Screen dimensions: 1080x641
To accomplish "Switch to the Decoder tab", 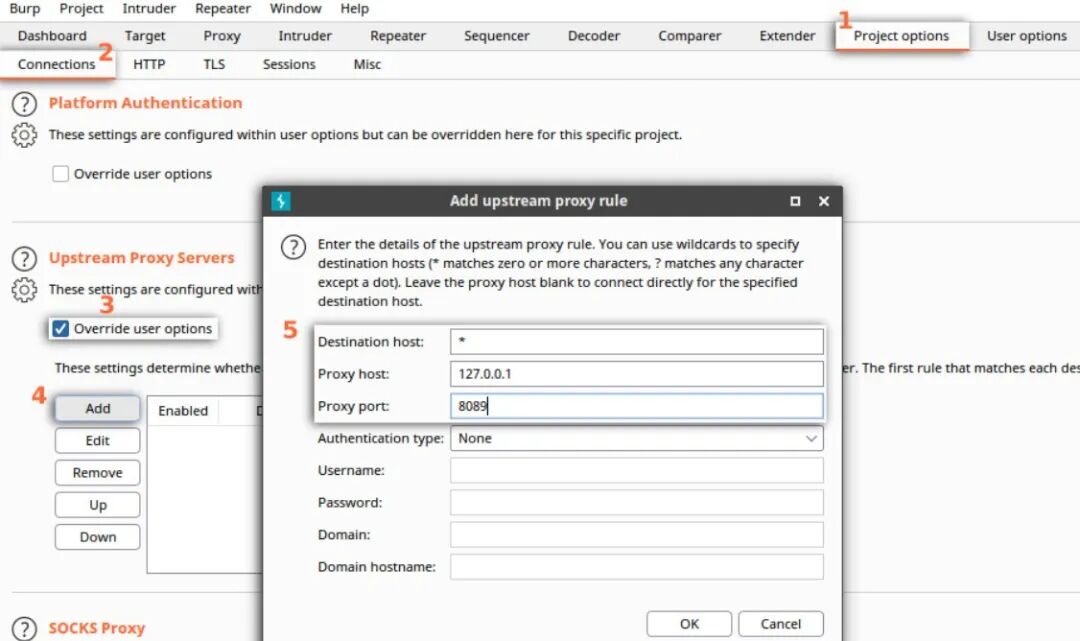I will [594, 36].
